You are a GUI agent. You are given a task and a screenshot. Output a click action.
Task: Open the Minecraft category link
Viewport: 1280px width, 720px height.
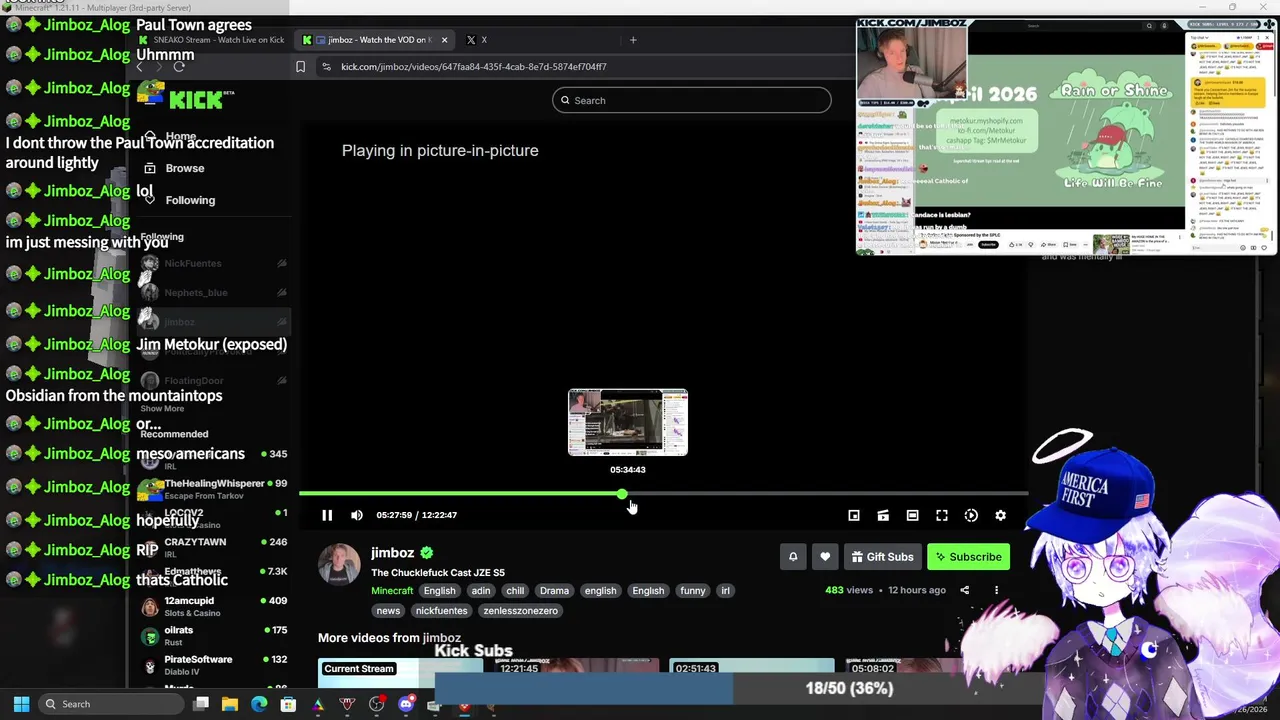coord(392,590)
